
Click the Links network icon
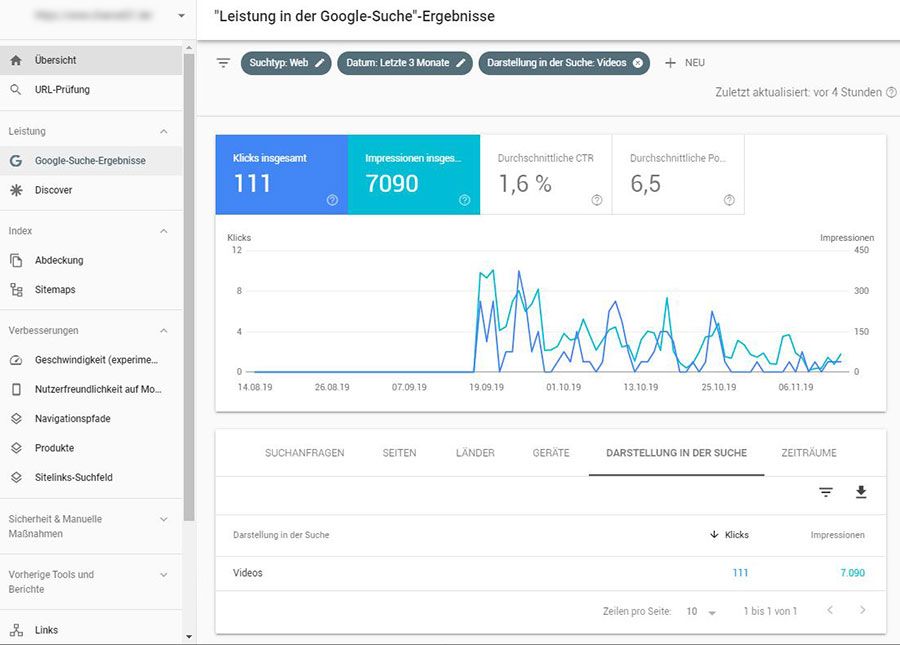[16, 630]
